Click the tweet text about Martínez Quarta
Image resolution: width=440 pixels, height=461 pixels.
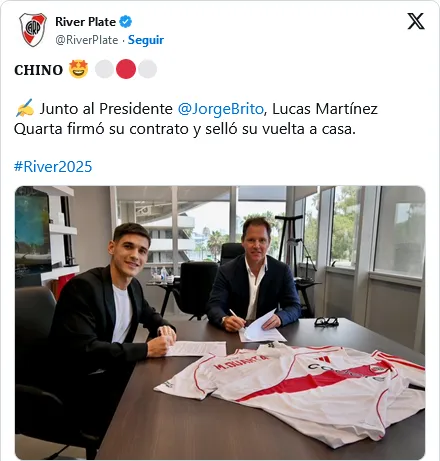pyautogui.click(x=196, y=119)
